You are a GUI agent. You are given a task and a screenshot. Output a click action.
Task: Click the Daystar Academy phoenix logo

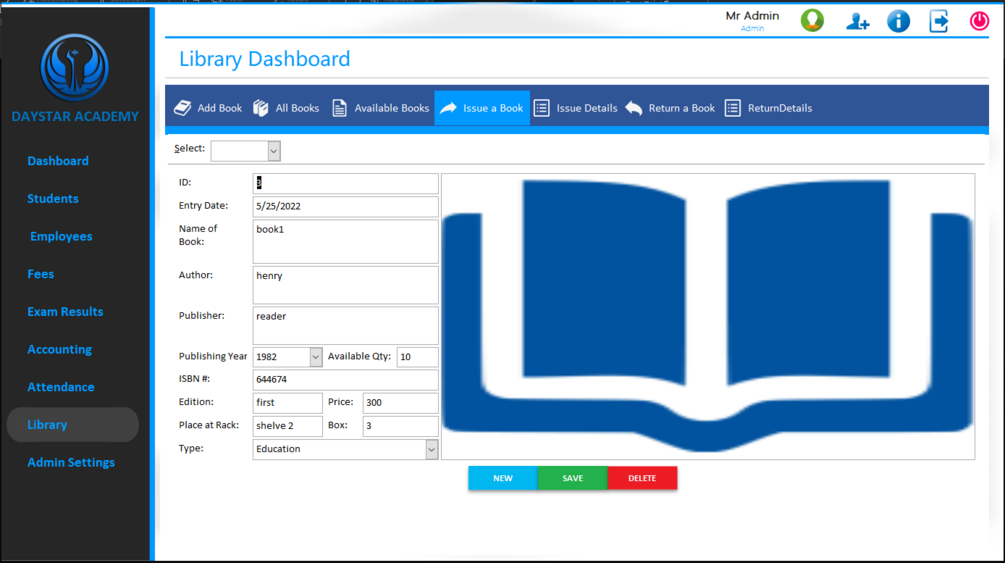[x=74, y=68]
